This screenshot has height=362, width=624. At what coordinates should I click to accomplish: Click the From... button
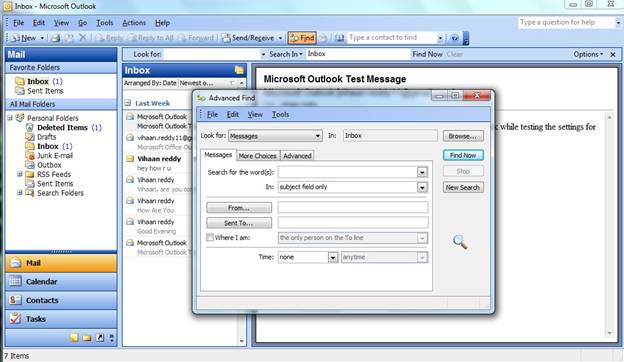[239, 208]
